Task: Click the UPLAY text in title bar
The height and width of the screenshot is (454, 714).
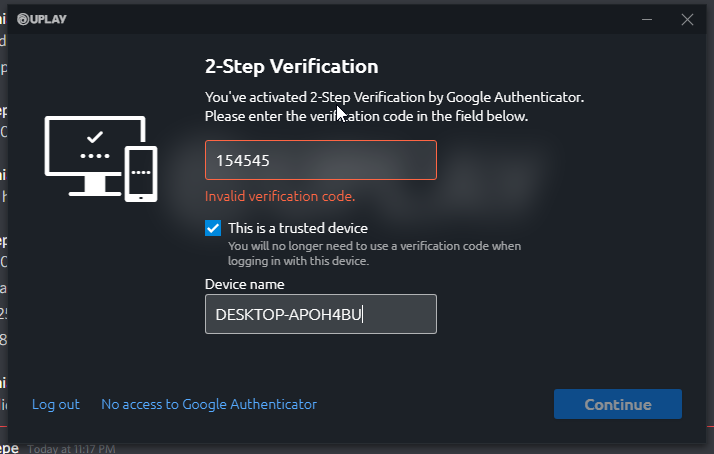Action: pyautogui.click(x=49, y=19)
